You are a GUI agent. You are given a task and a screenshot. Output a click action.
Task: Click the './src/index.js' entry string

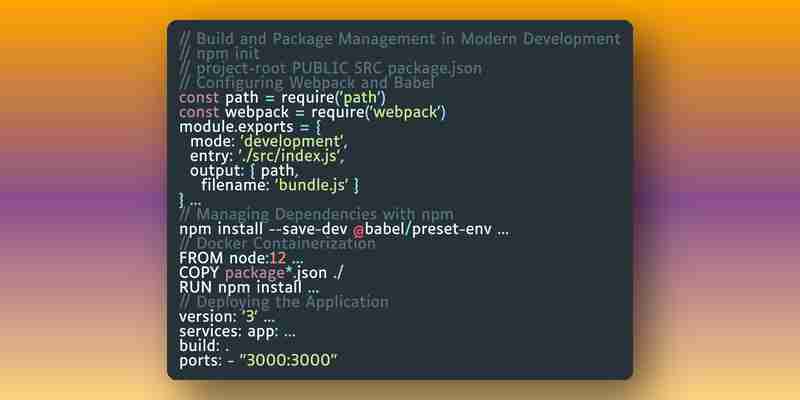(x=290, y=156)
